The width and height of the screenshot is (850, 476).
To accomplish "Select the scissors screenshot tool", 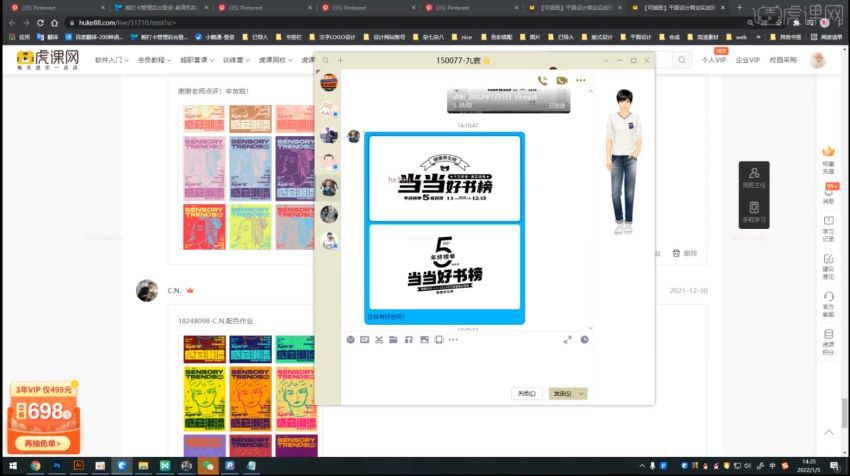I will [379, 339].
